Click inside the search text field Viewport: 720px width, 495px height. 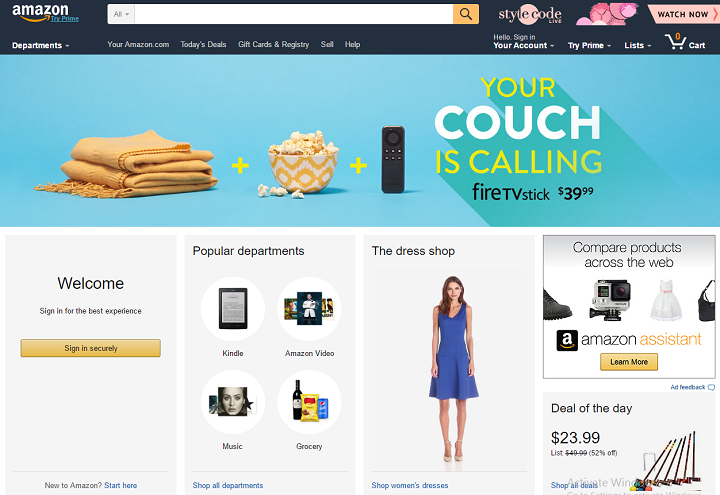294,14
